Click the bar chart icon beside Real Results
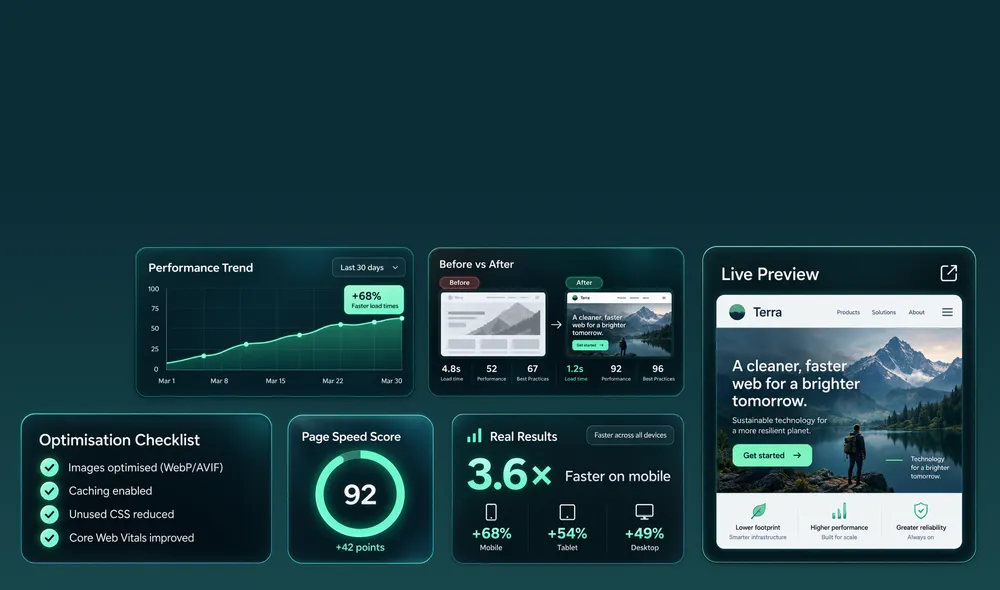1000x590 pixels. (474, 436)
